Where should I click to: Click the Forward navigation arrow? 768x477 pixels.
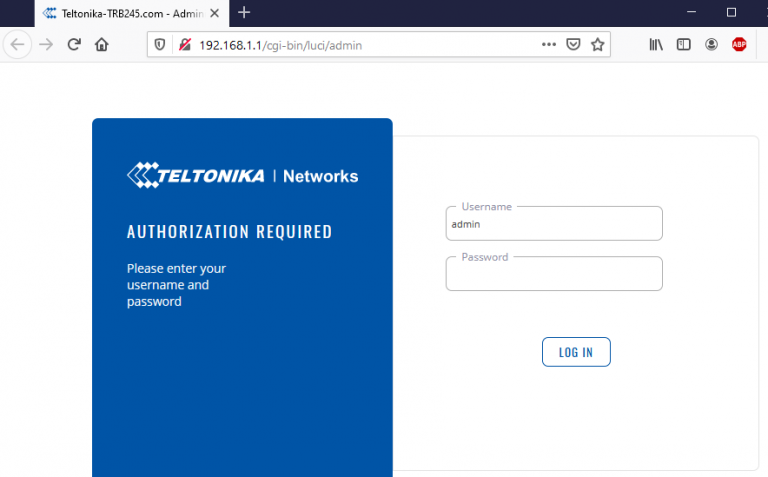click(x=46, y=45)
